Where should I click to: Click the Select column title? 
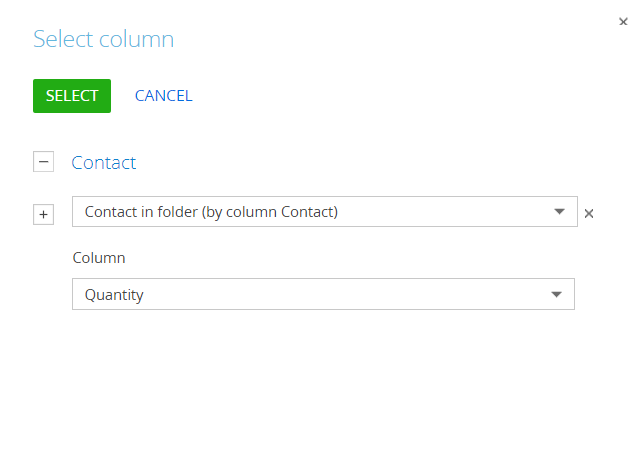coord(104,39)
